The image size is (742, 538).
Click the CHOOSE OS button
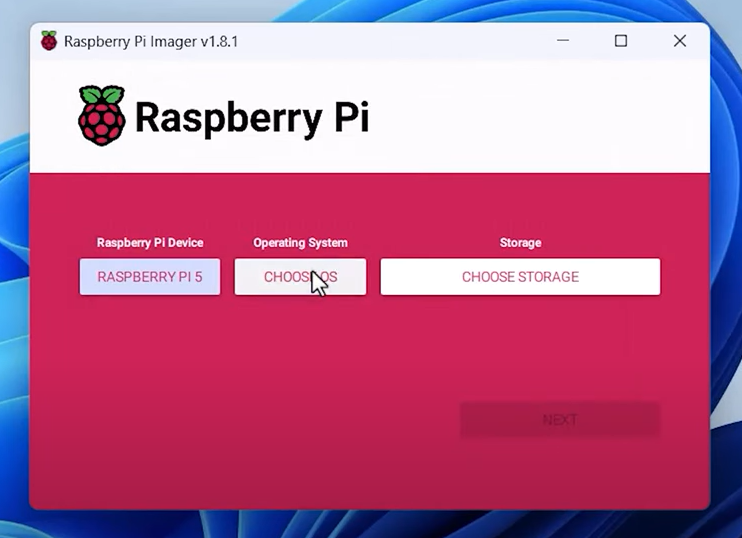click(300, 277)
